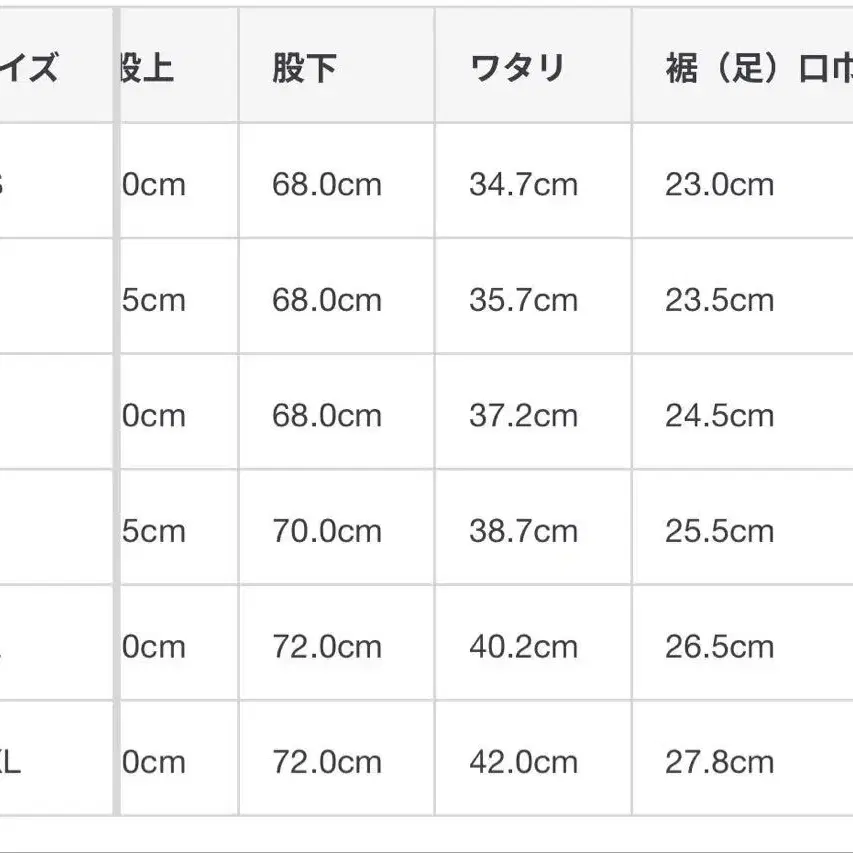Select the 24.5cm hem width value
Screen dimensions: 853x853
pyautogui.click(x=720, y=415)
